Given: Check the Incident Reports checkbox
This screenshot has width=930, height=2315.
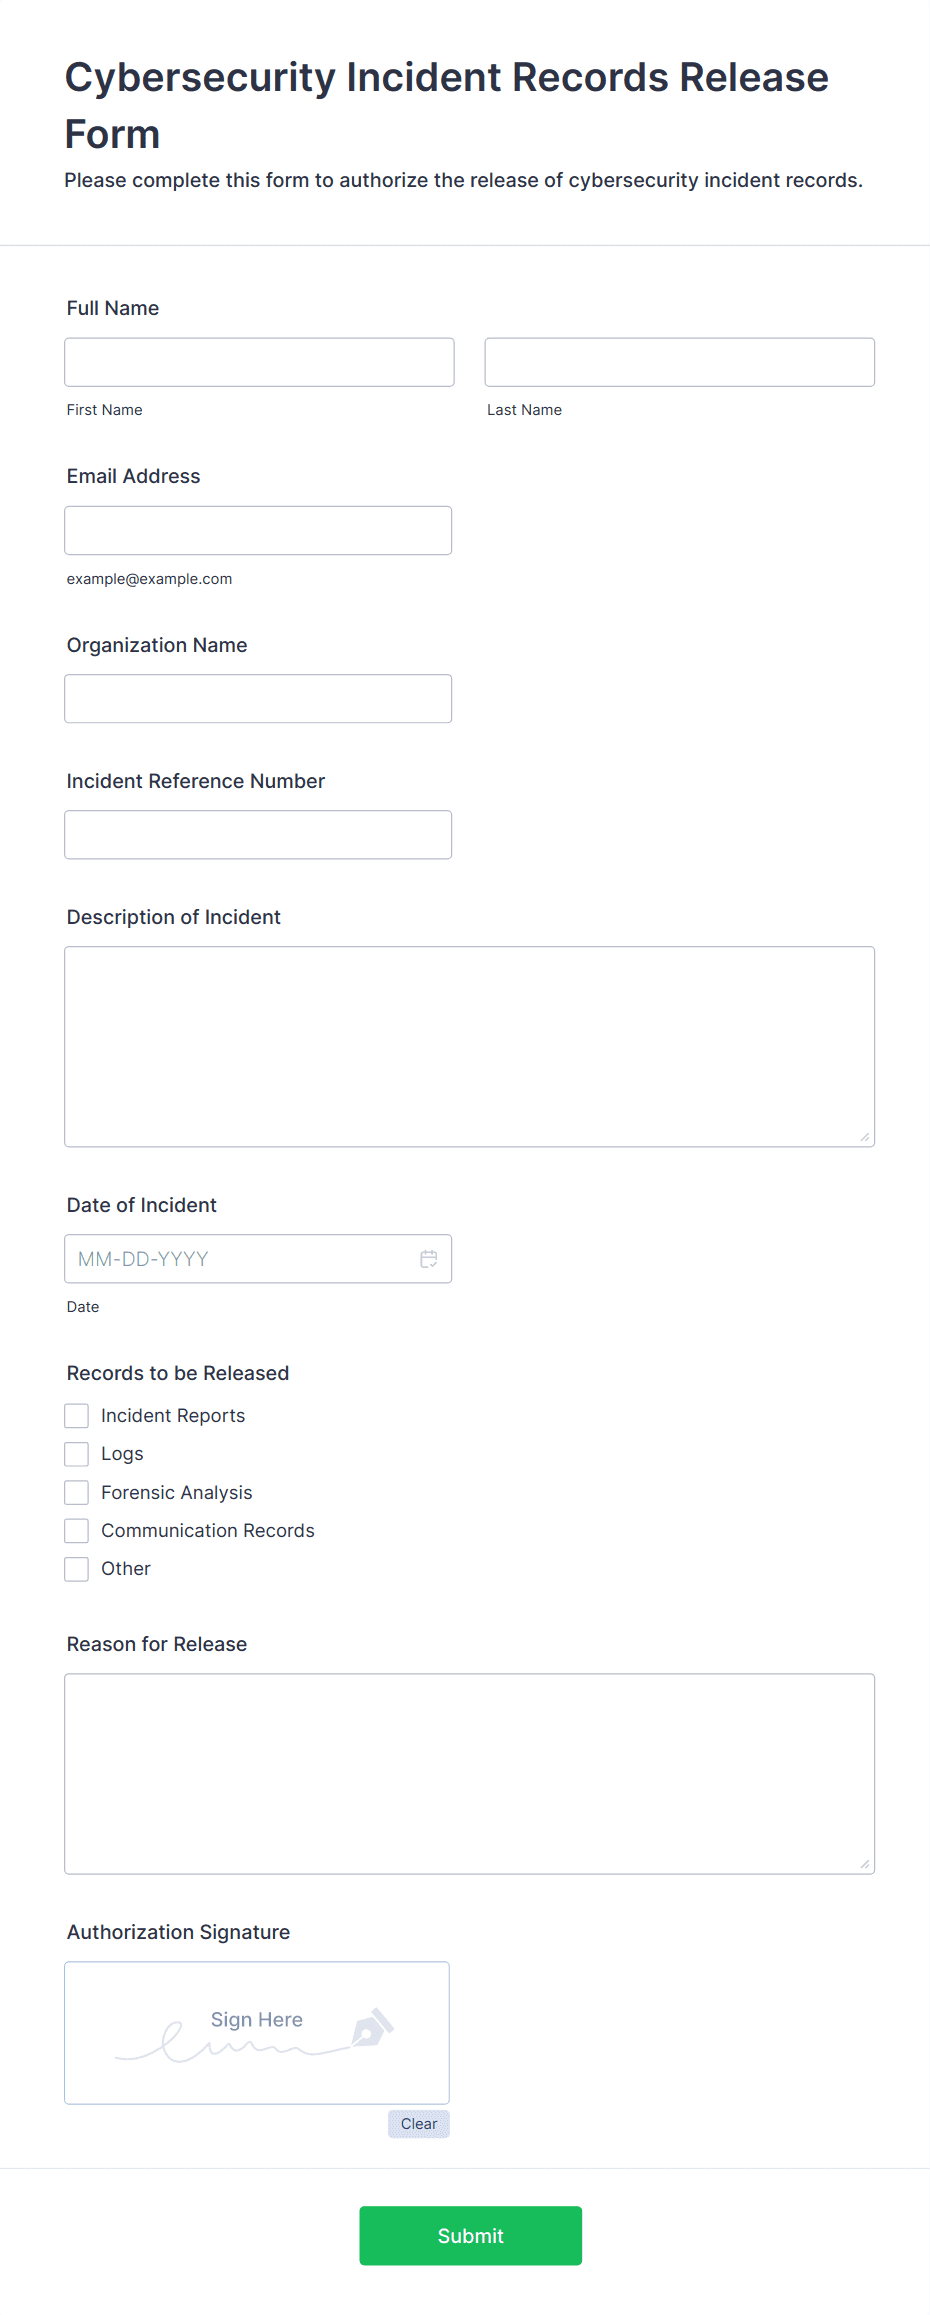Looking at the screenshot, I should coord(77,1416).
